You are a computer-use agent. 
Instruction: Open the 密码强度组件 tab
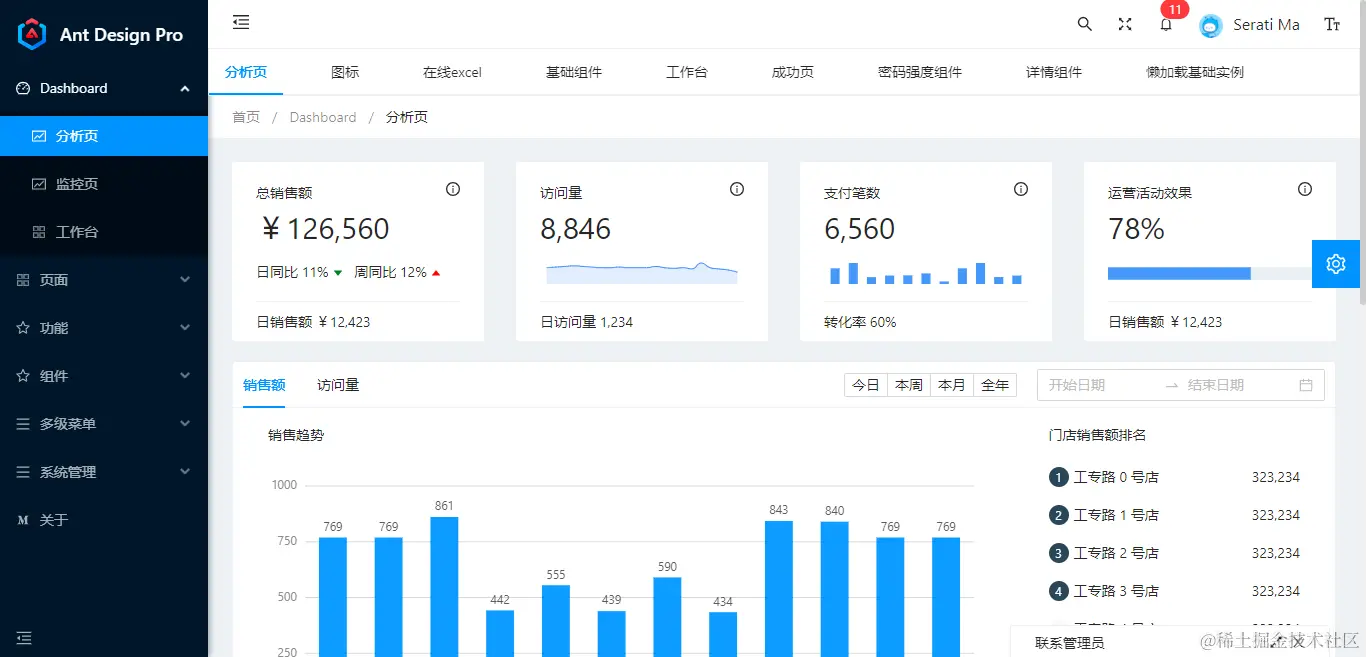click(x=920, y=72)
